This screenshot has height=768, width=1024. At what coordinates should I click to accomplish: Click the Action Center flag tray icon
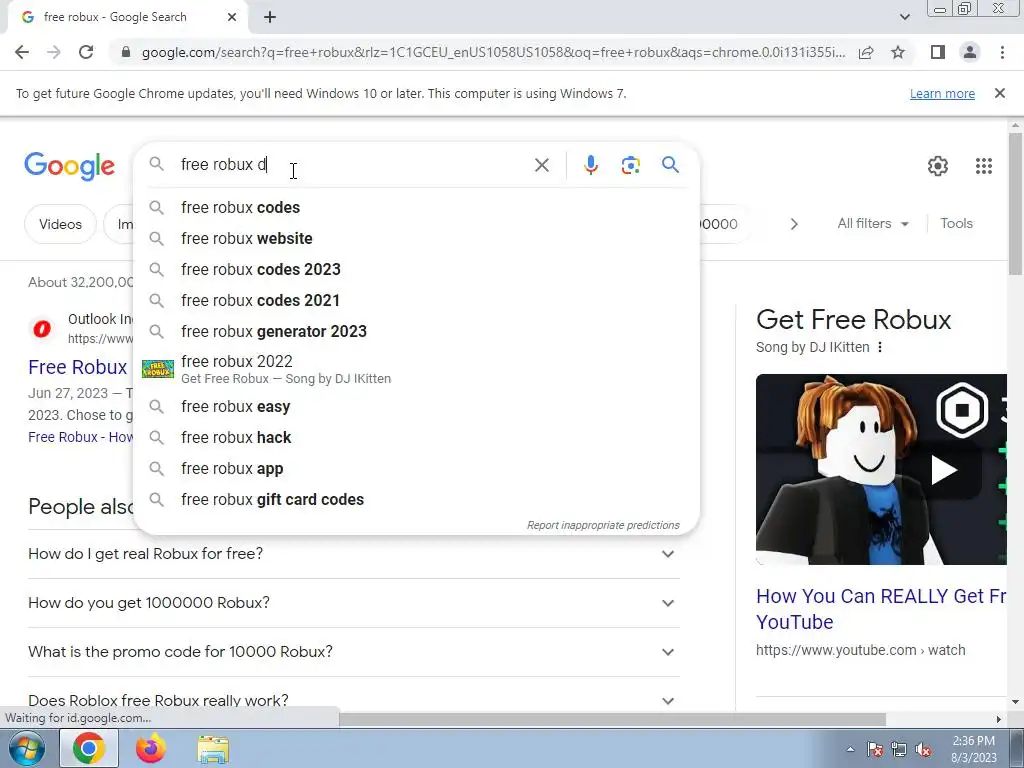875,750
